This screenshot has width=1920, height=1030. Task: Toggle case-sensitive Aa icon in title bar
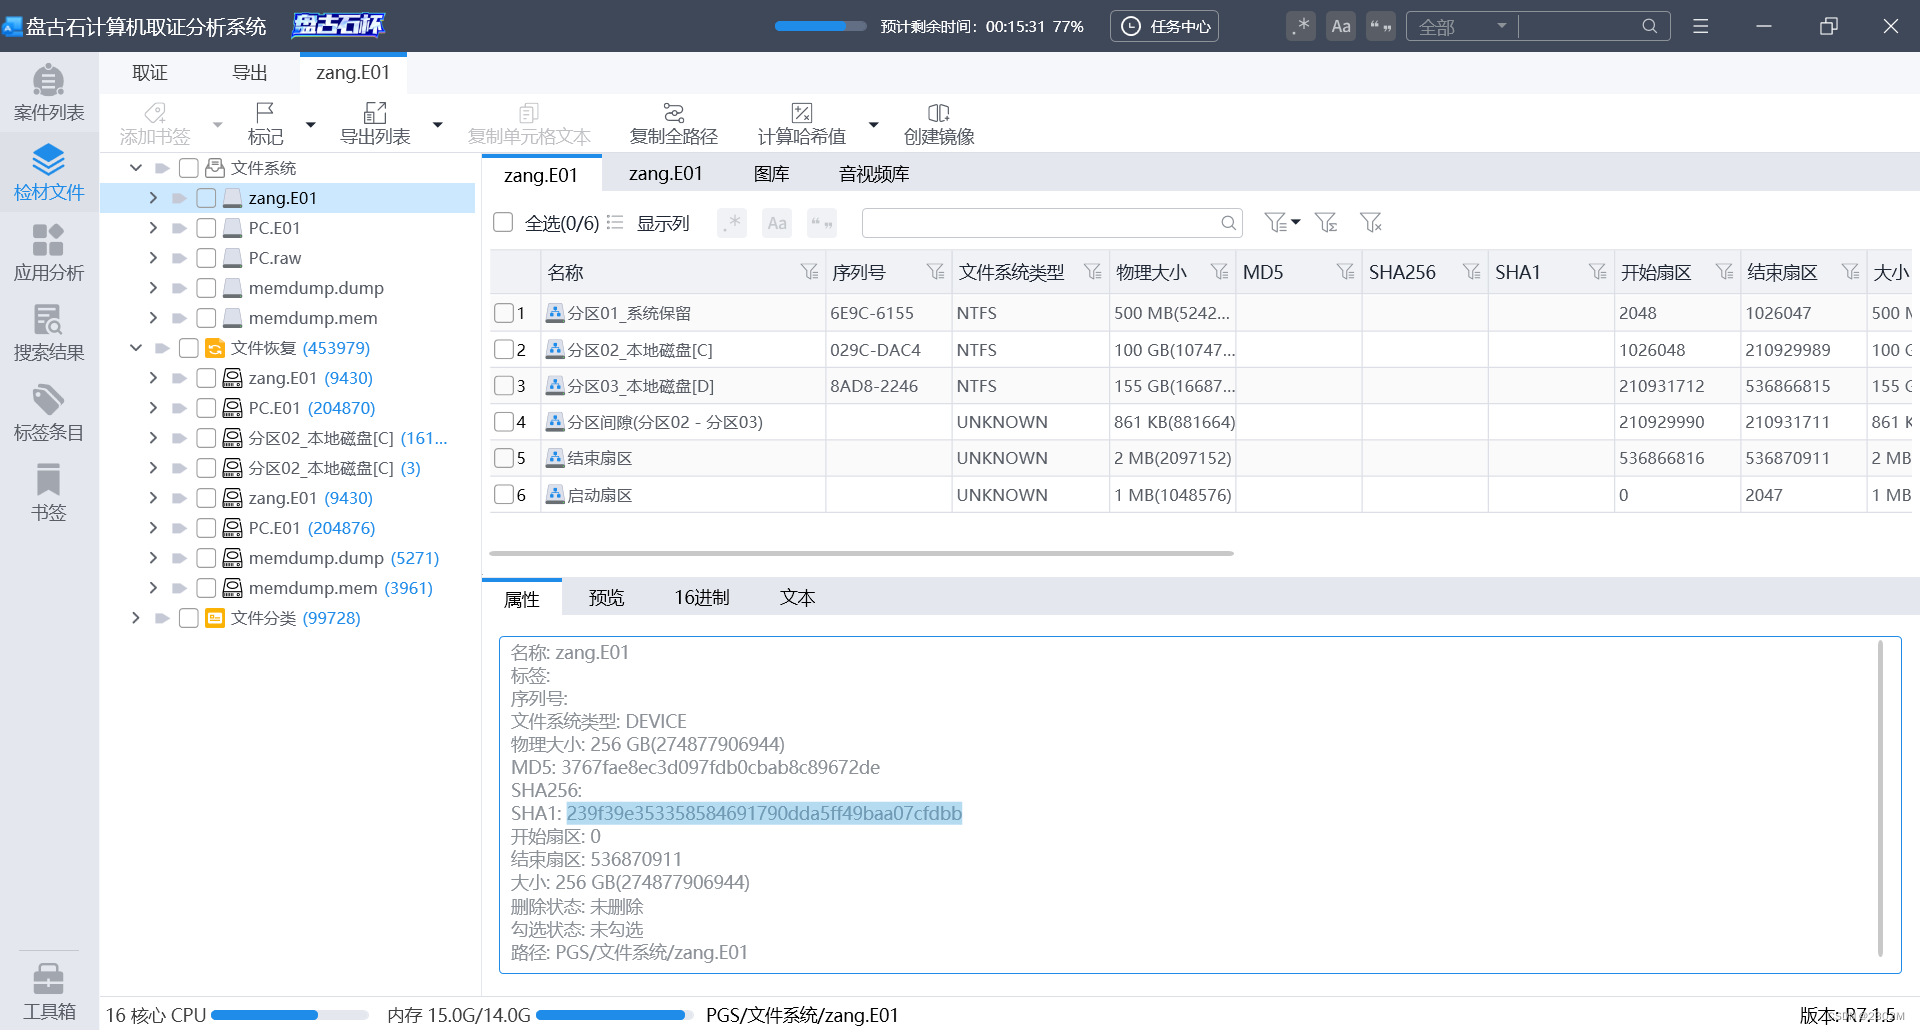[1341, 26]
